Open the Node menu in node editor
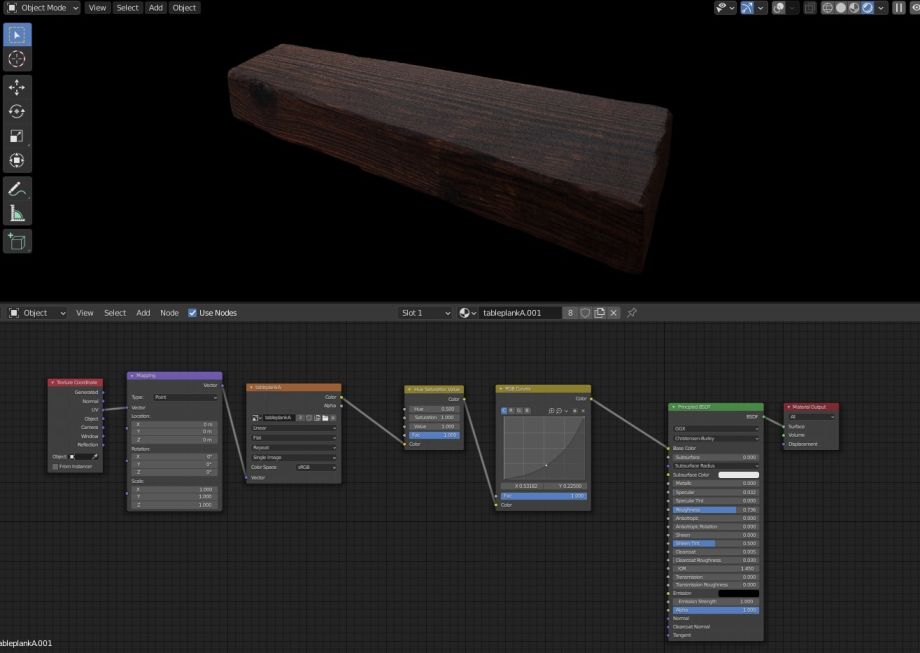 (x=170, y=313)
